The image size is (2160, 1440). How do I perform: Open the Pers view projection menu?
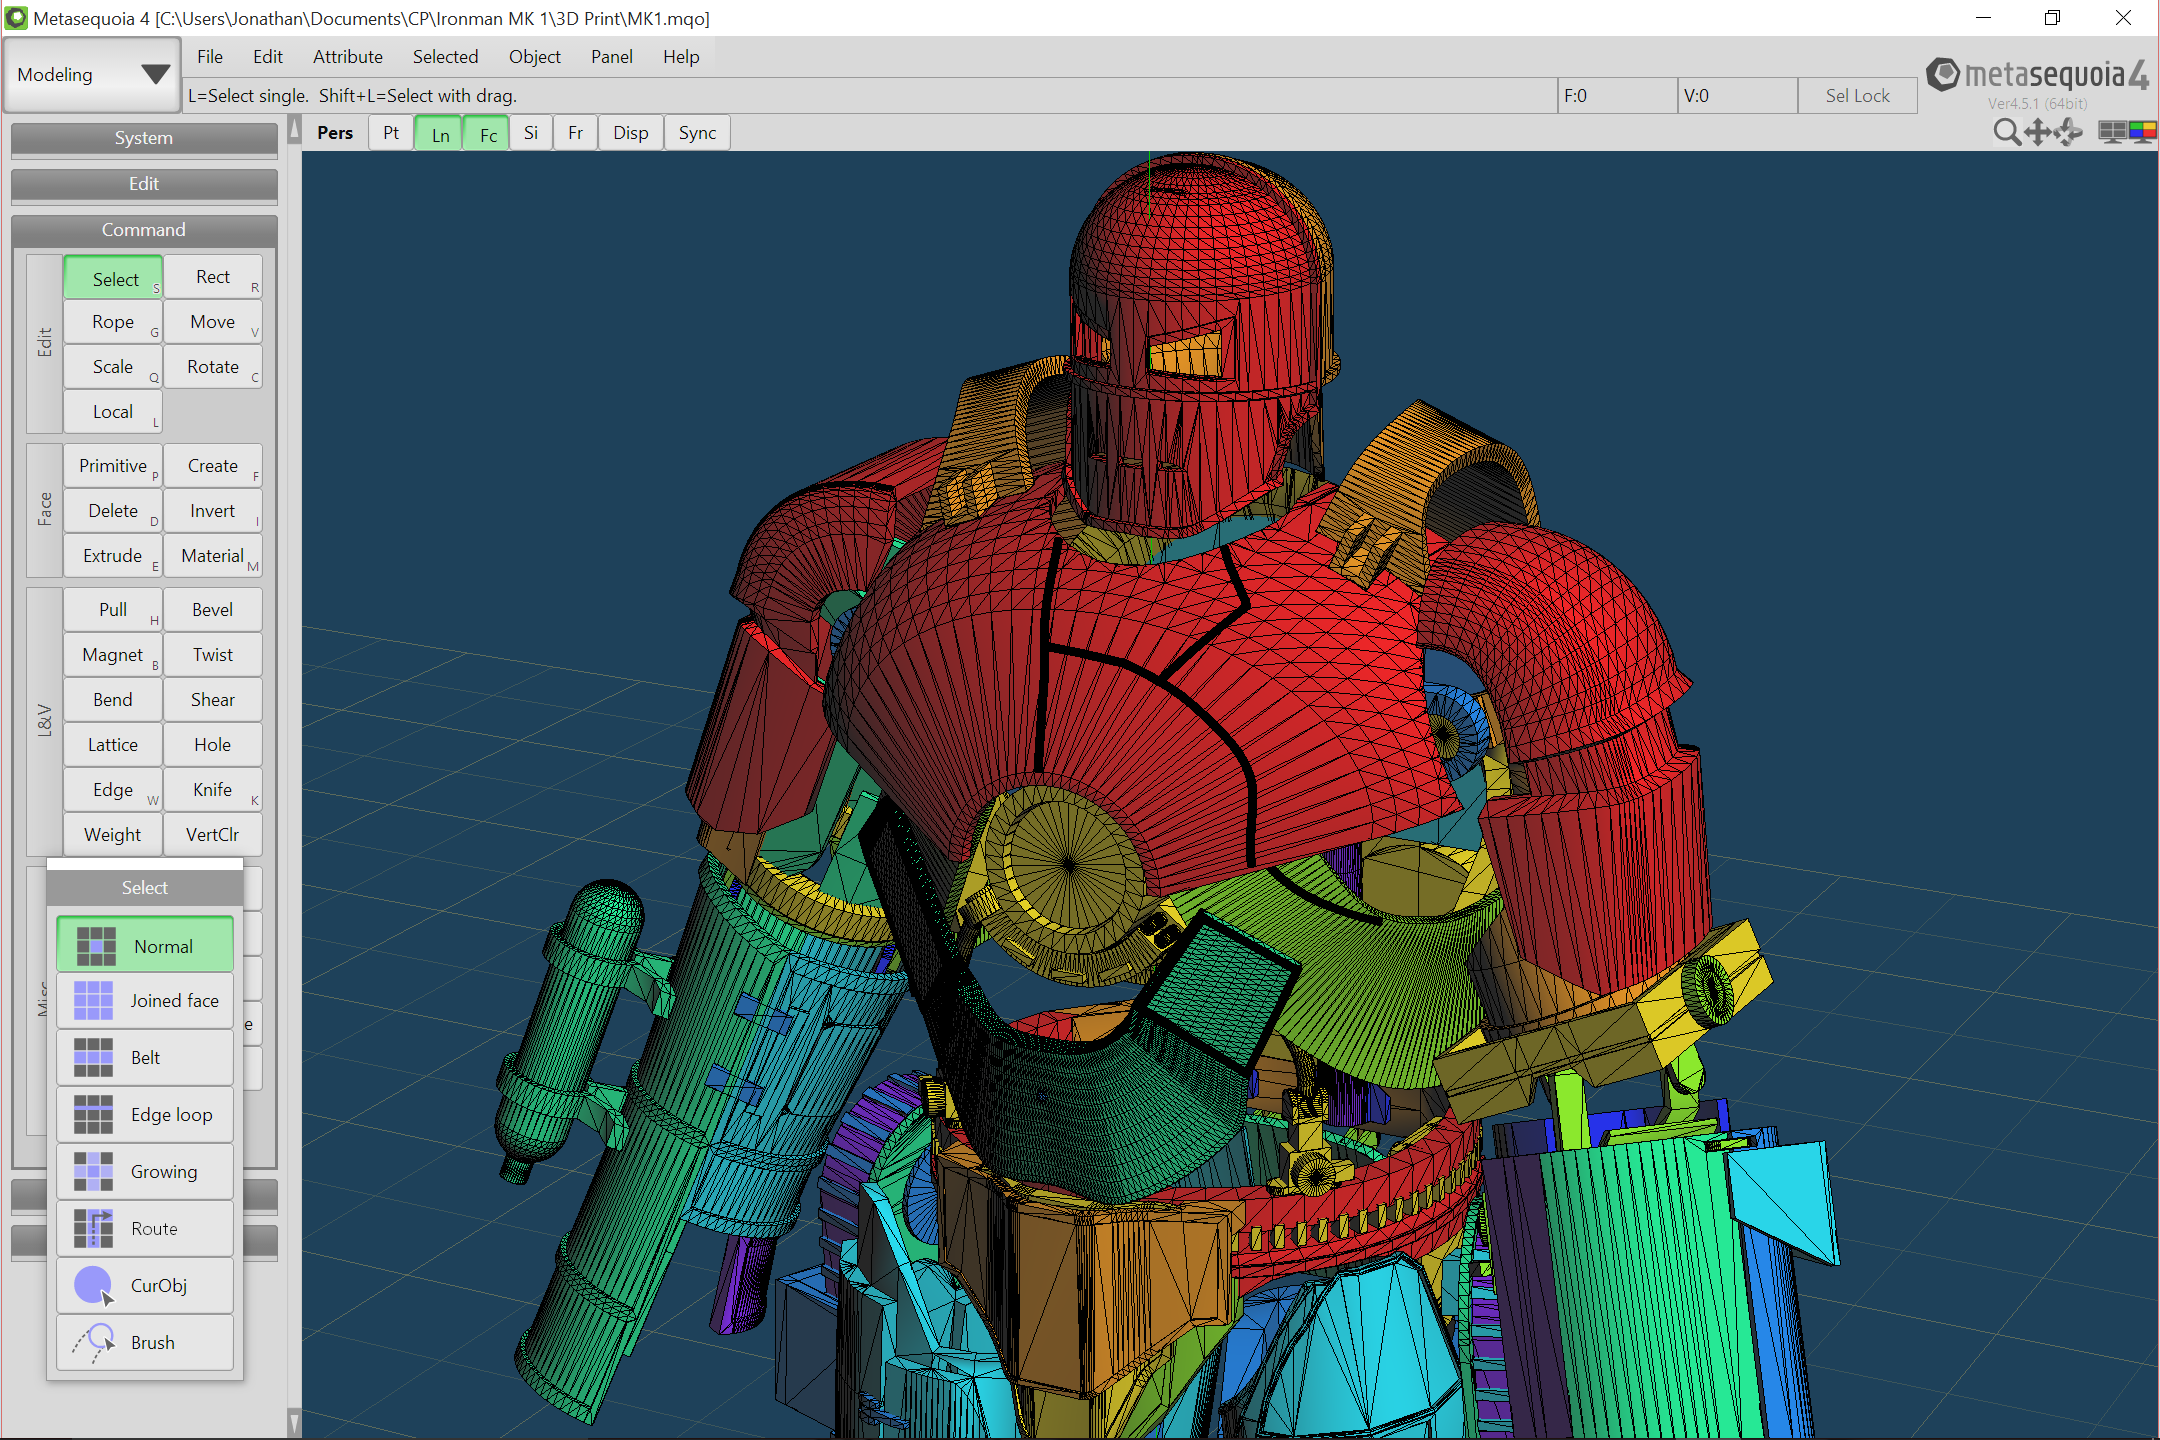(x=335, y=133)
